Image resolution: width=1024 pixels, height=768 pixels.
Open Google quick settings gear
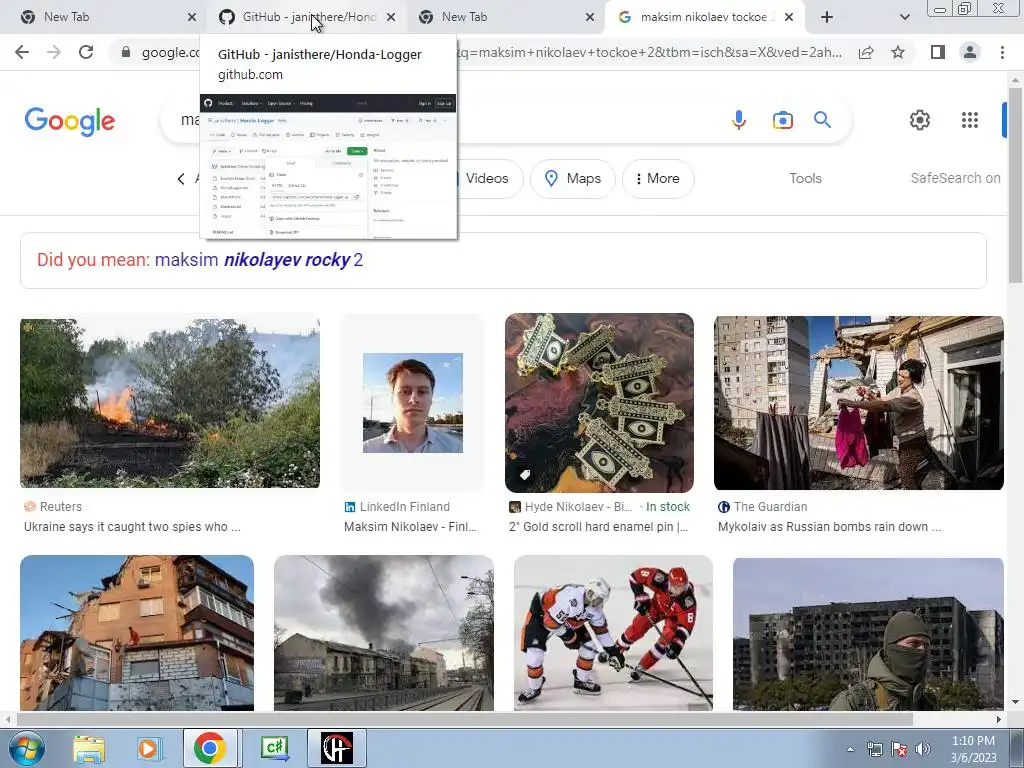tap(920, 120)
